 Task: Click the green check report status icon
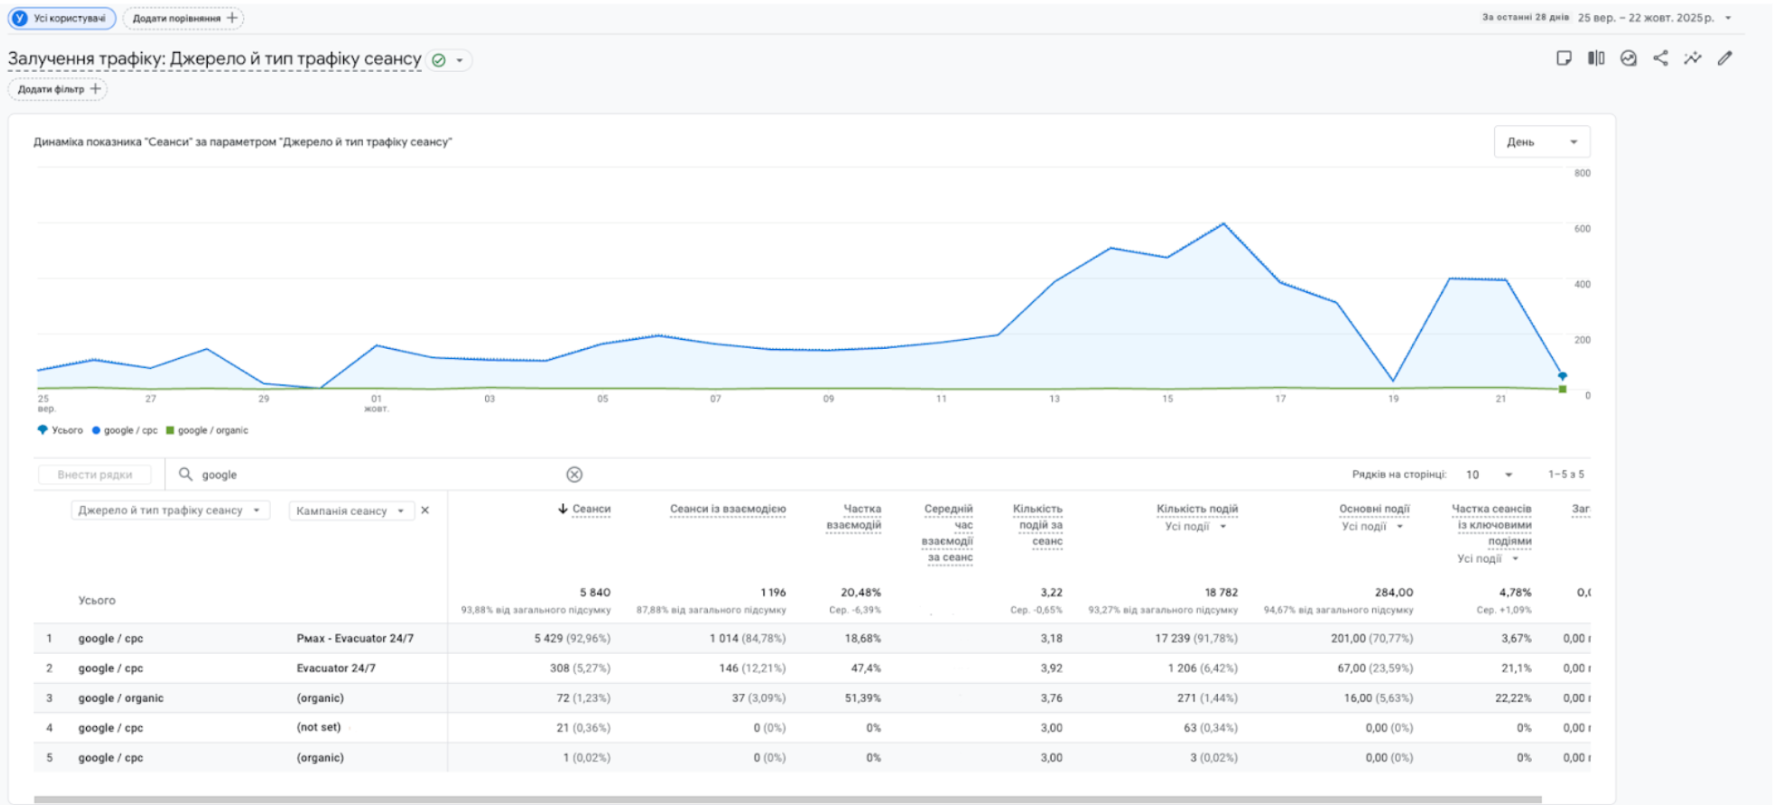(438, 60)
